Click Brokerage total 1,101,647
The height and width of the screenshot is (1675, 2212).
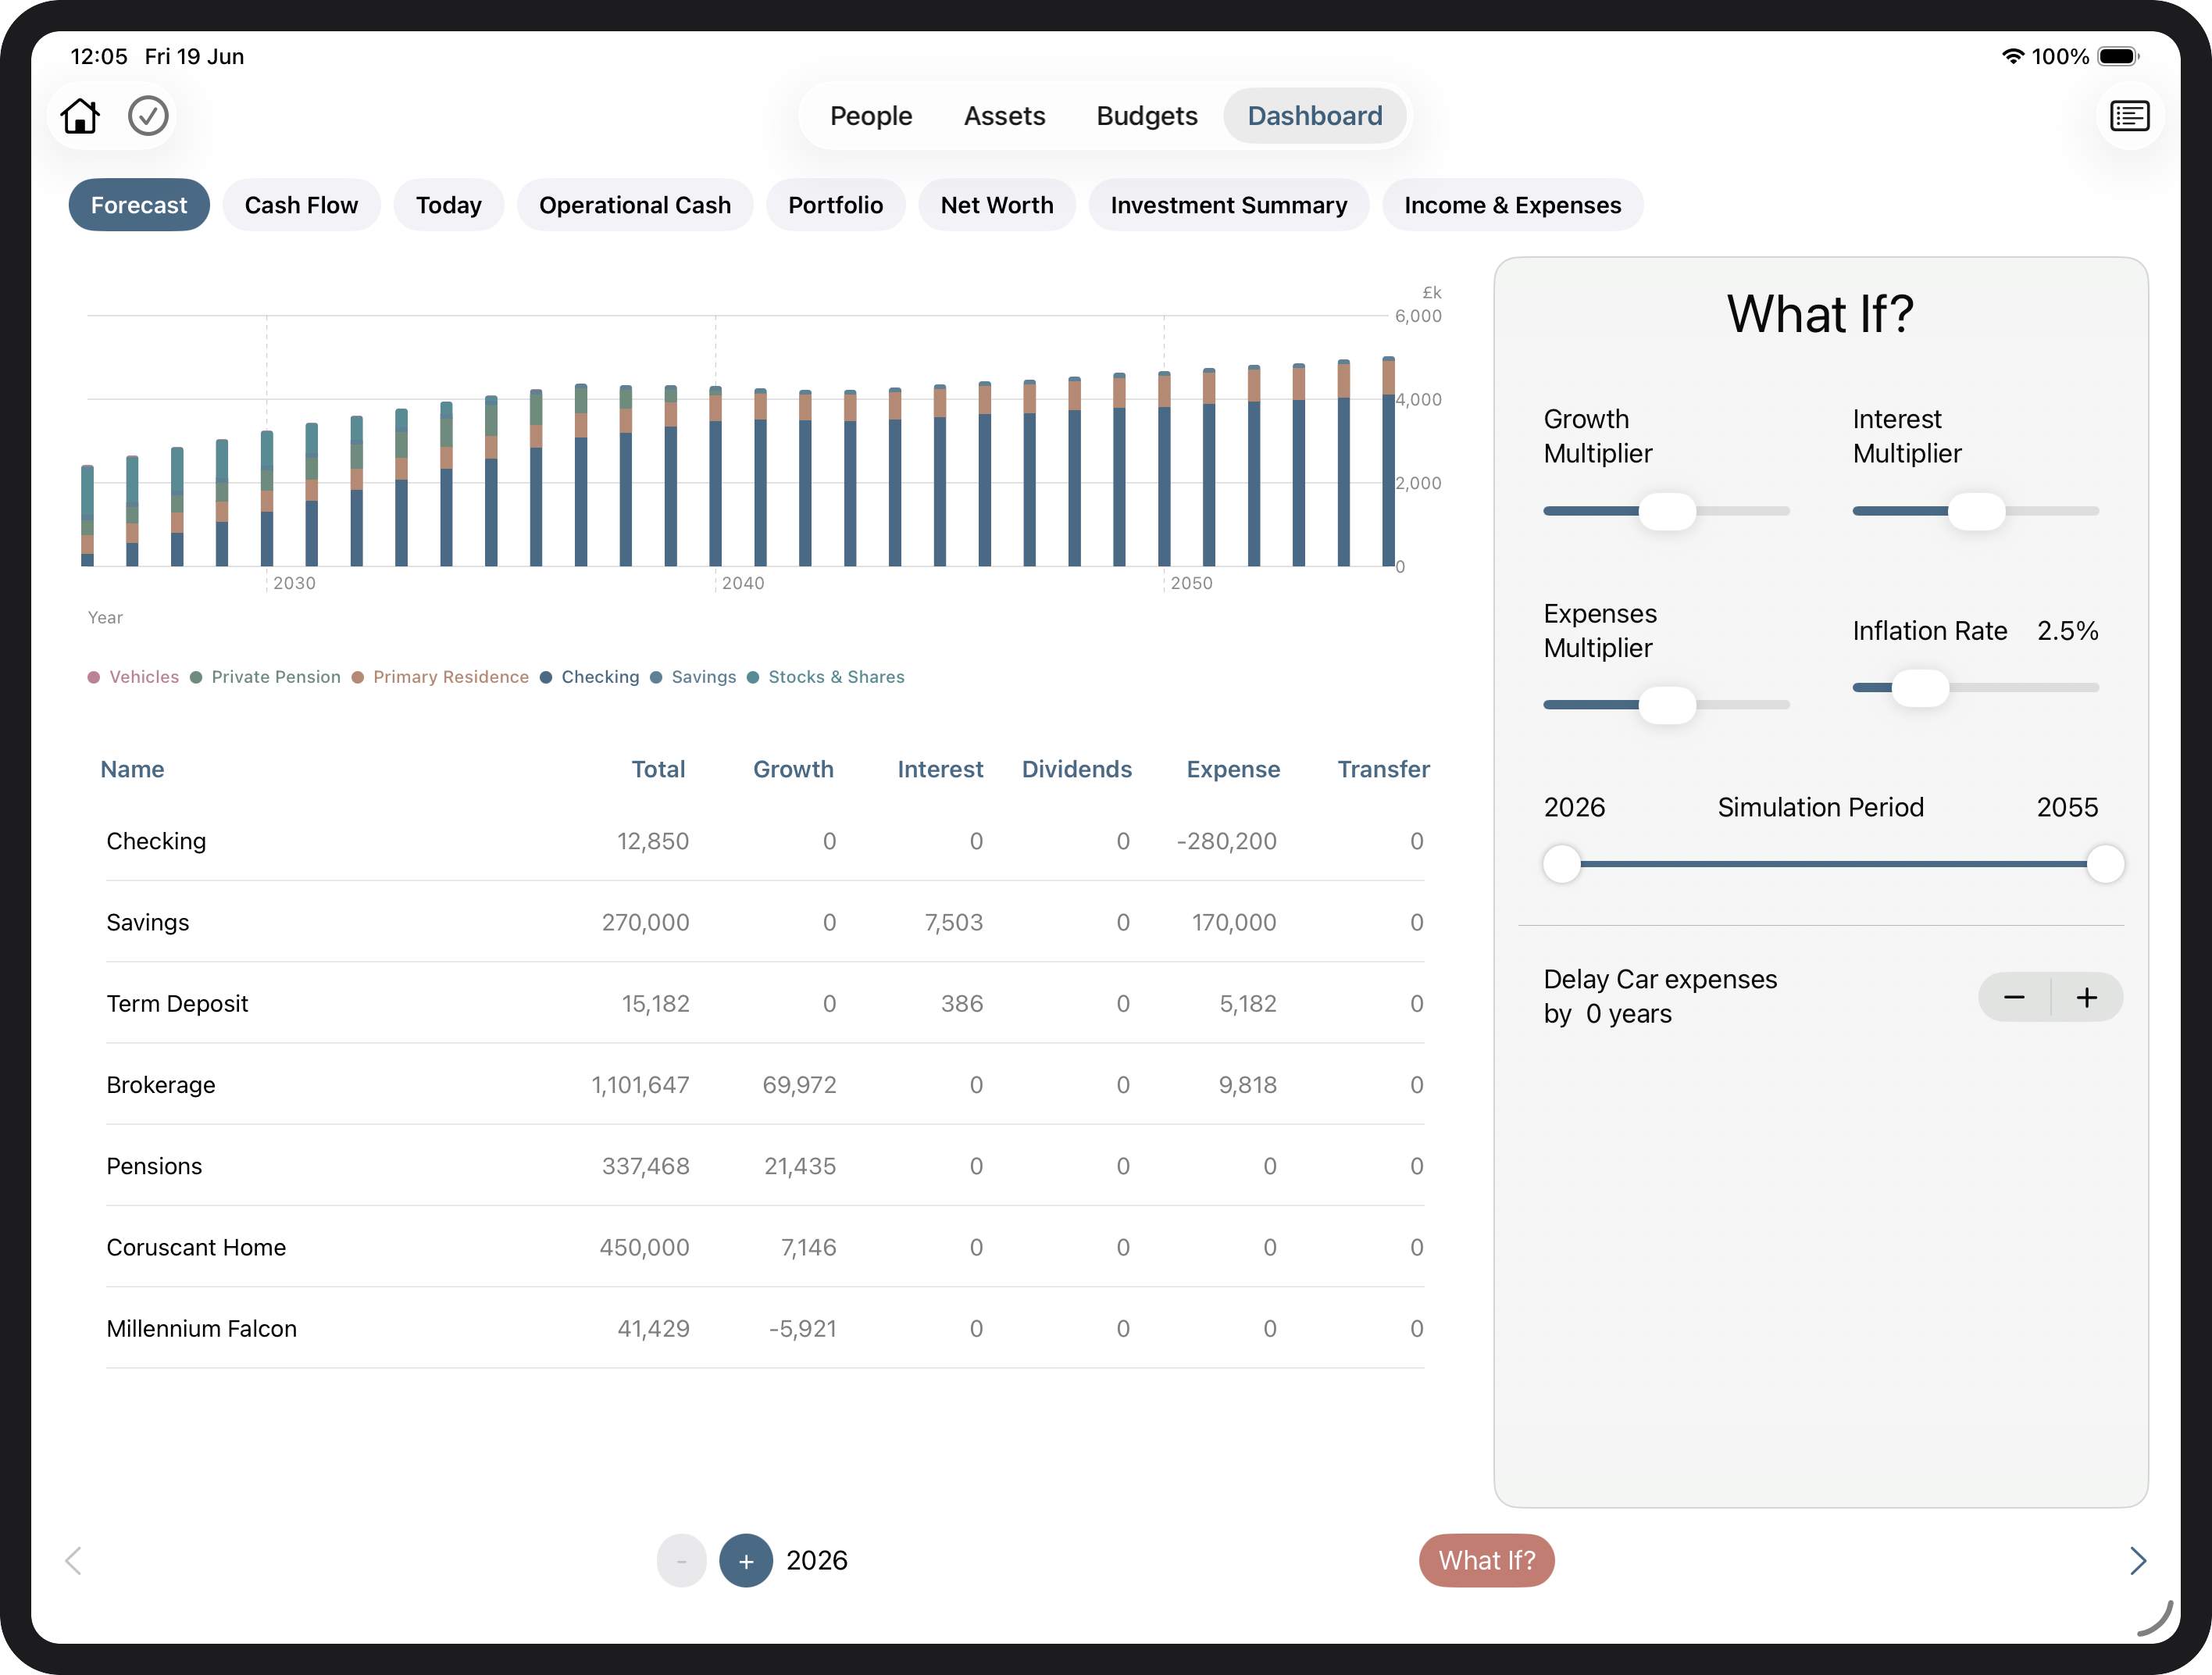640,1085
